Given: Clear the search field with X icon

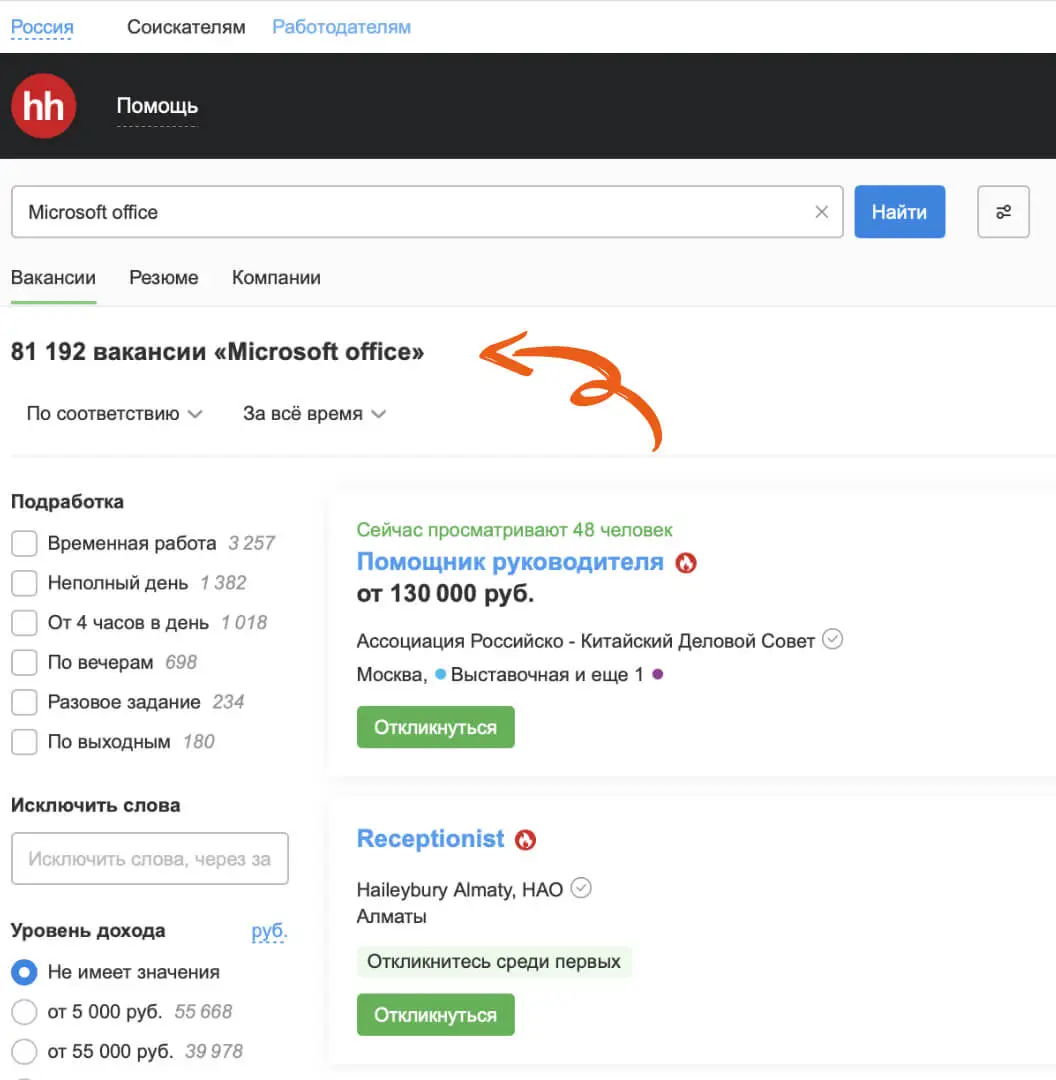Looking at the screenshot, I should (x=822, y=212).
